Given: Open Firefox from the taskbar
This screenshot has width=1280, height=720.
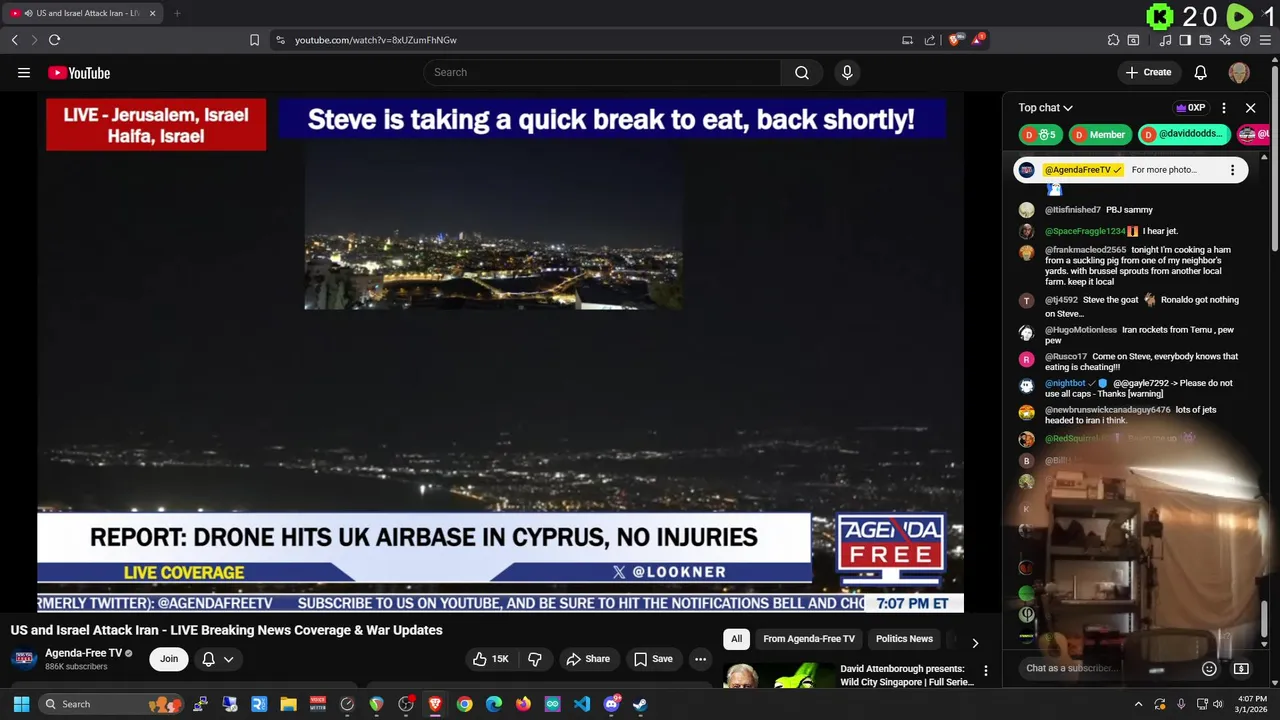Looking at the screenshot, I should [x=523, y=704].
